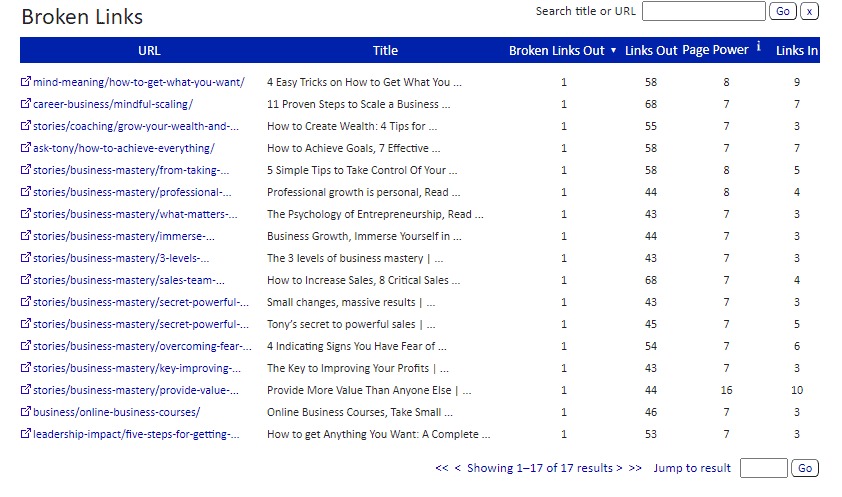Click the Page Power info icon
This screenshot has height=497, width=842.
coord(759,47)
